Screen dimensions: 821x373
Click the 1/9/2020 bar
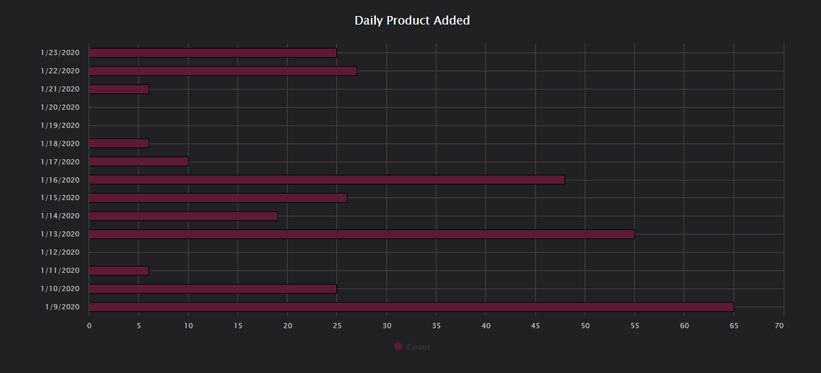click(412, 307)
